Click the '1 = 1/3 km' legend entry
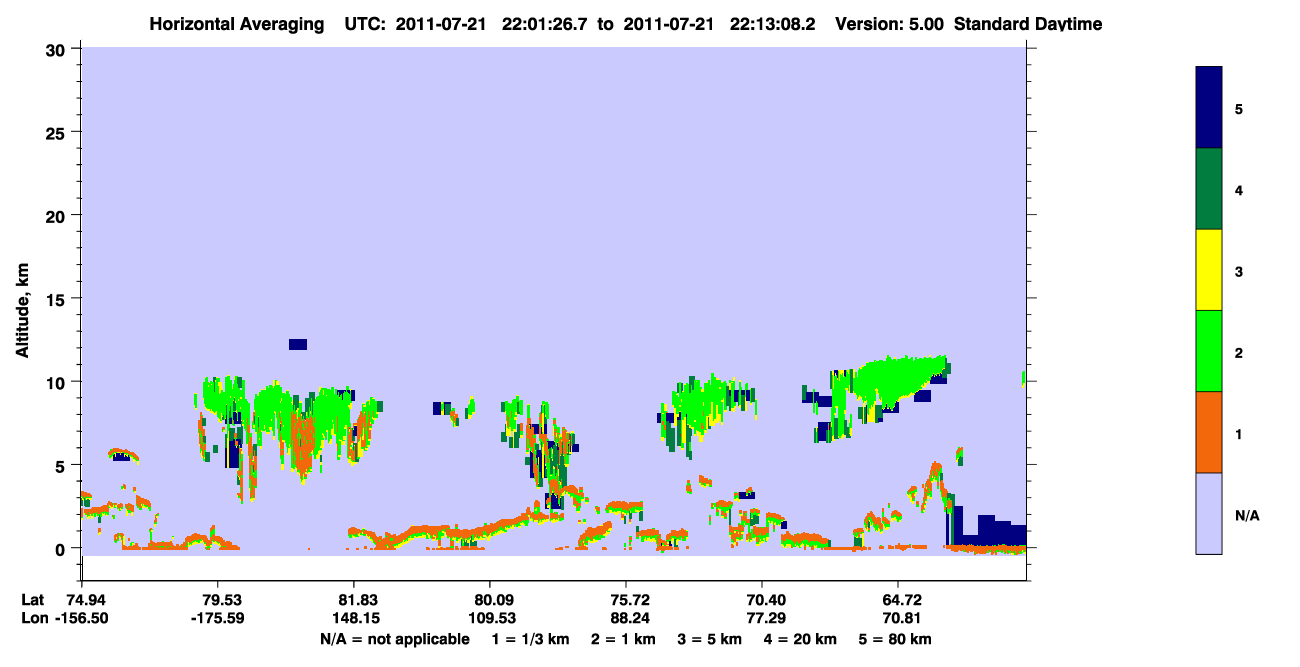 531,639
